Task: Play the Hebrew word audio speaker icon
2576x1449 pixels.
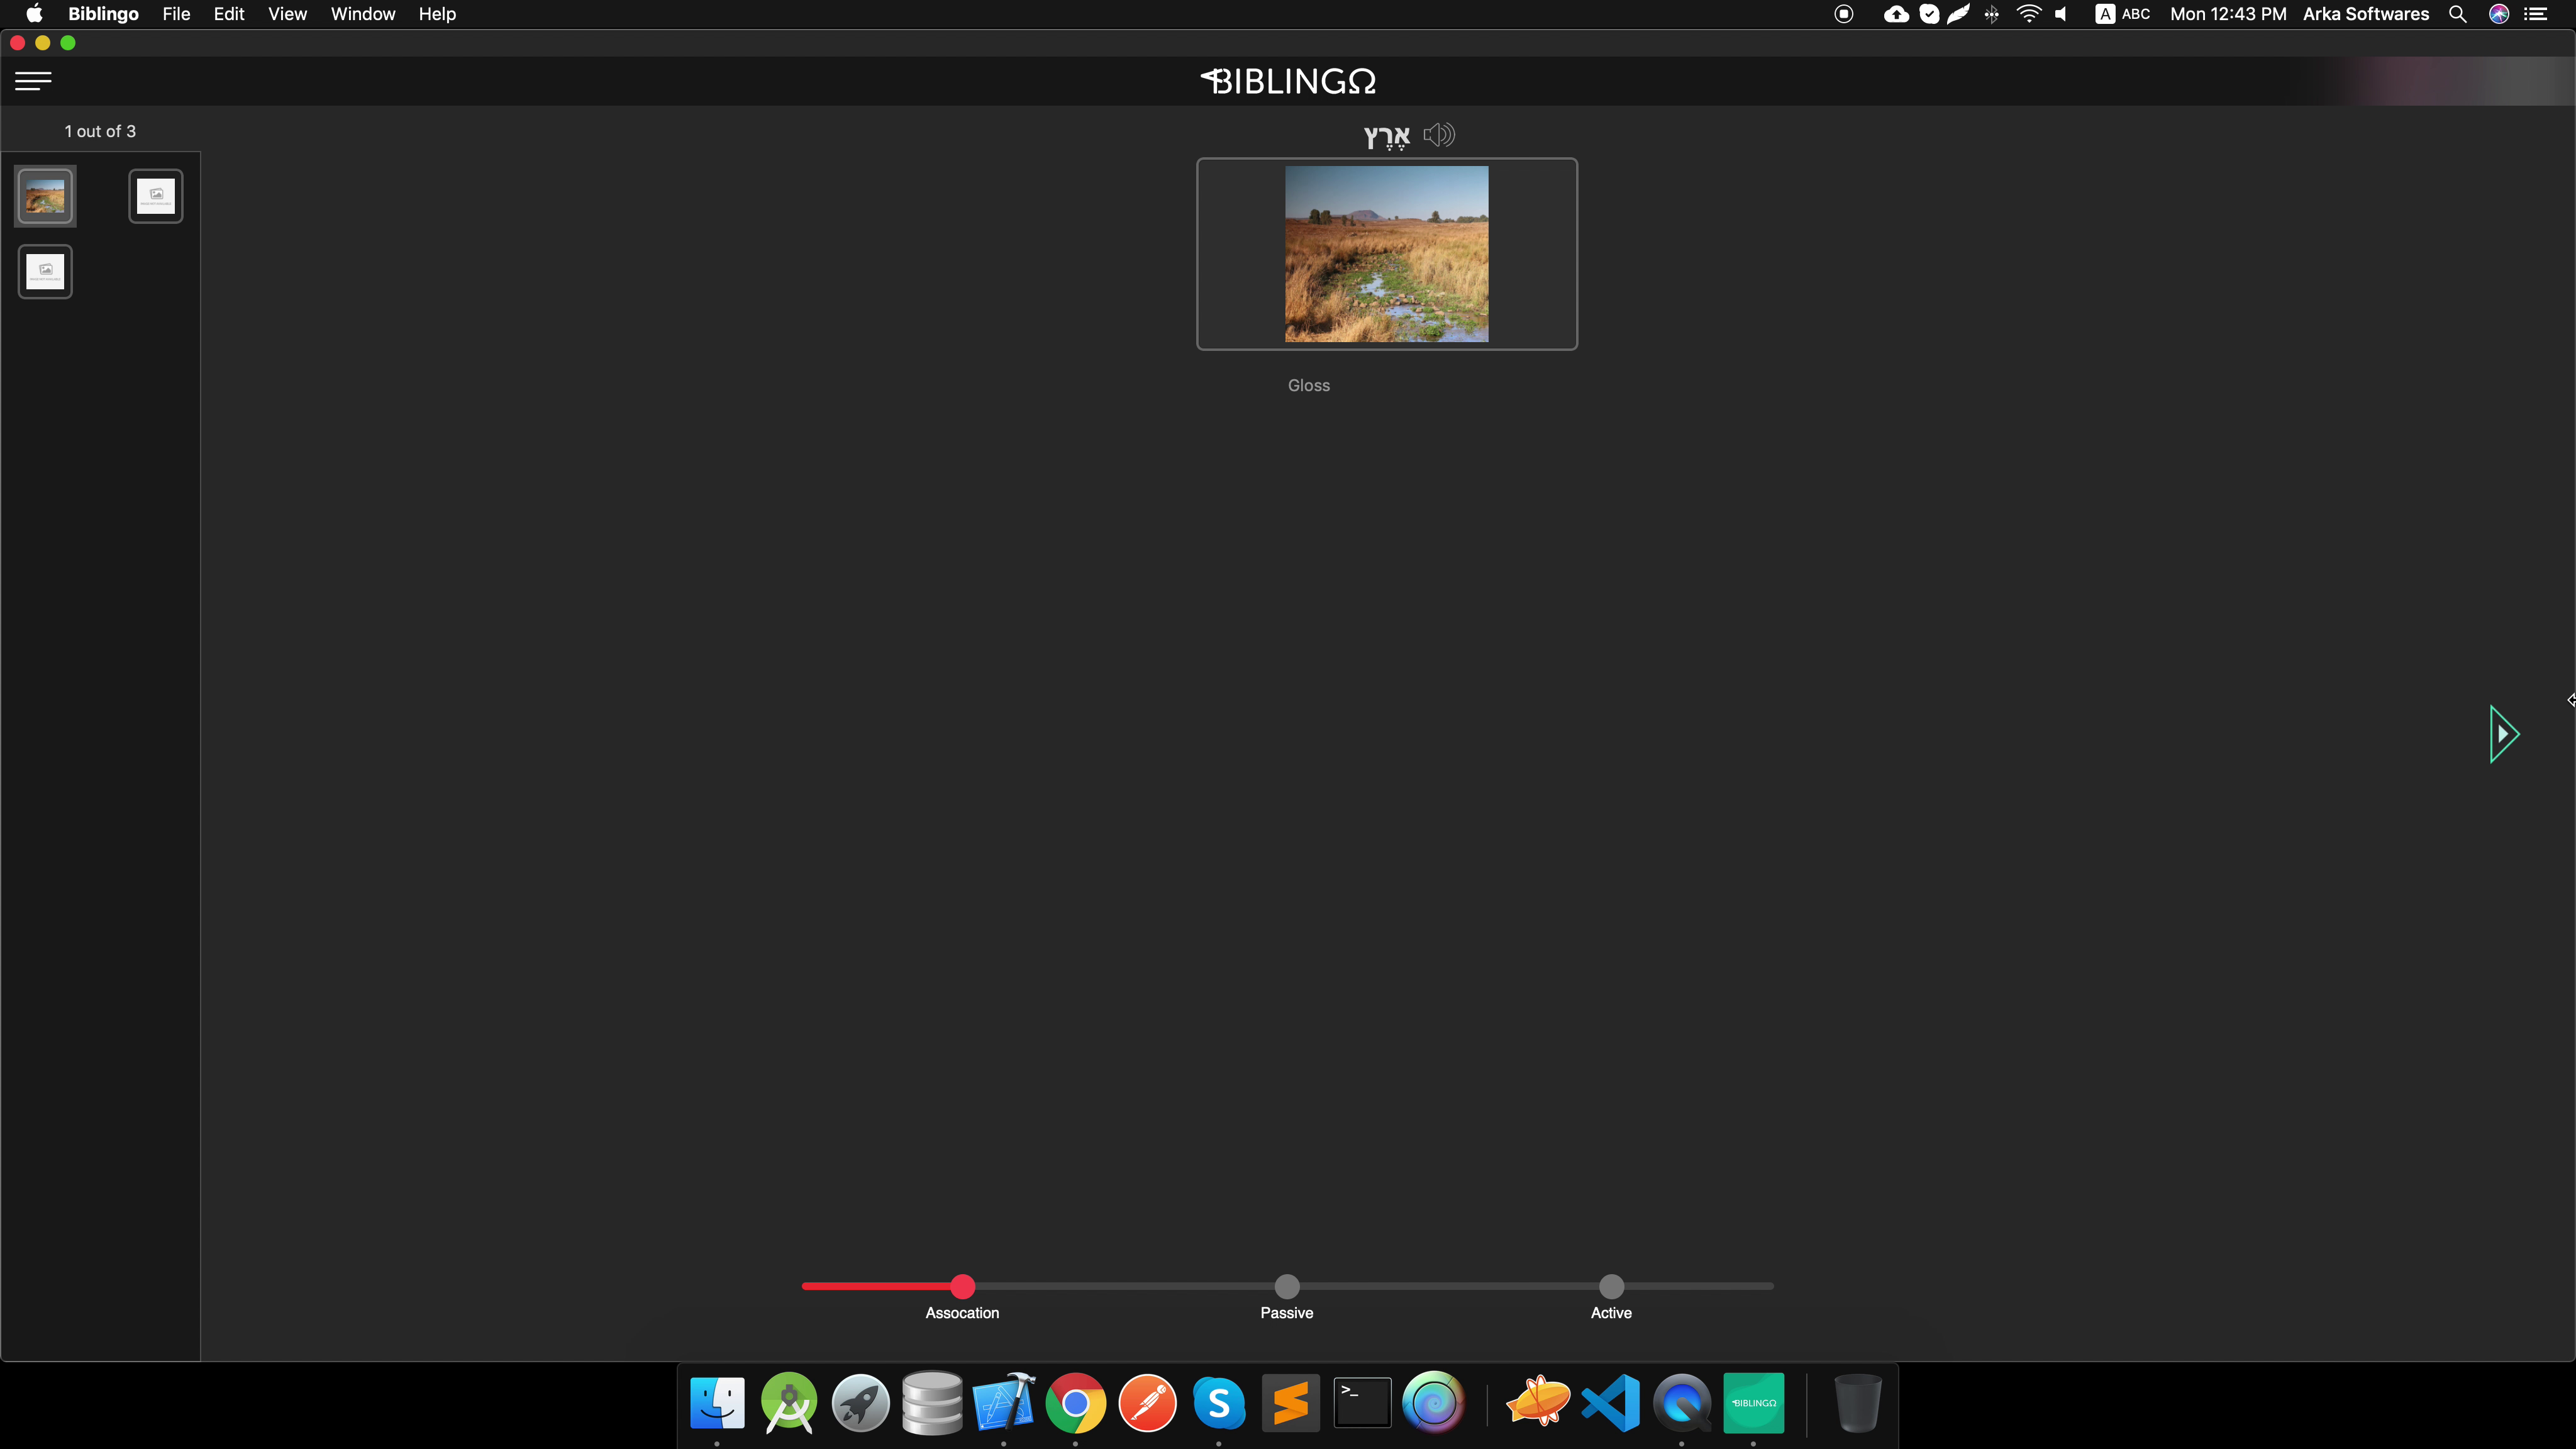Action: coord(1439,135)
